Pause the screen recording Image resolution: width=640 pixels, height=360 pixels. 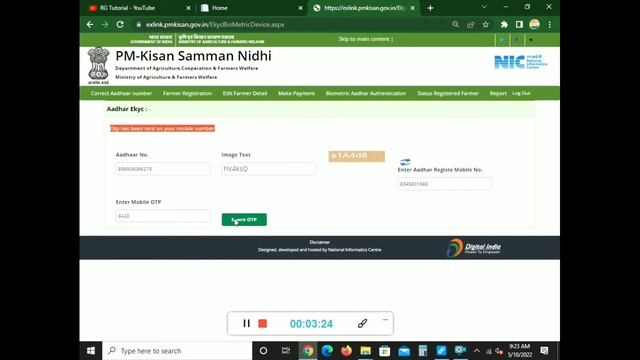[246, 323]
